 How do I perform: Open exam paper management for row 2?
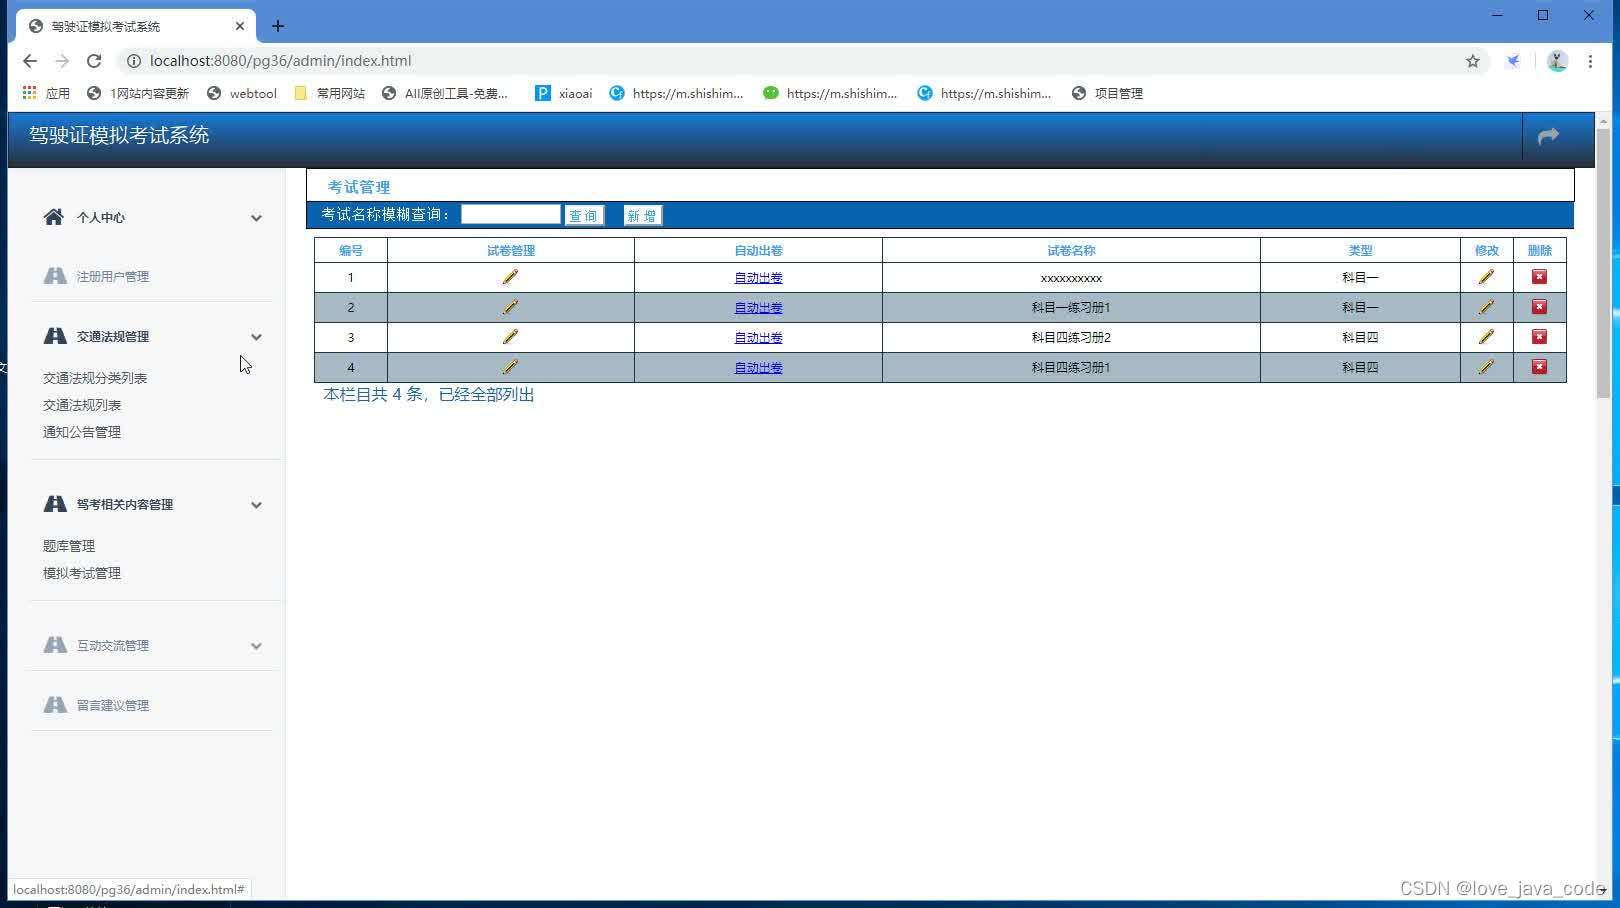click(510, 307)
